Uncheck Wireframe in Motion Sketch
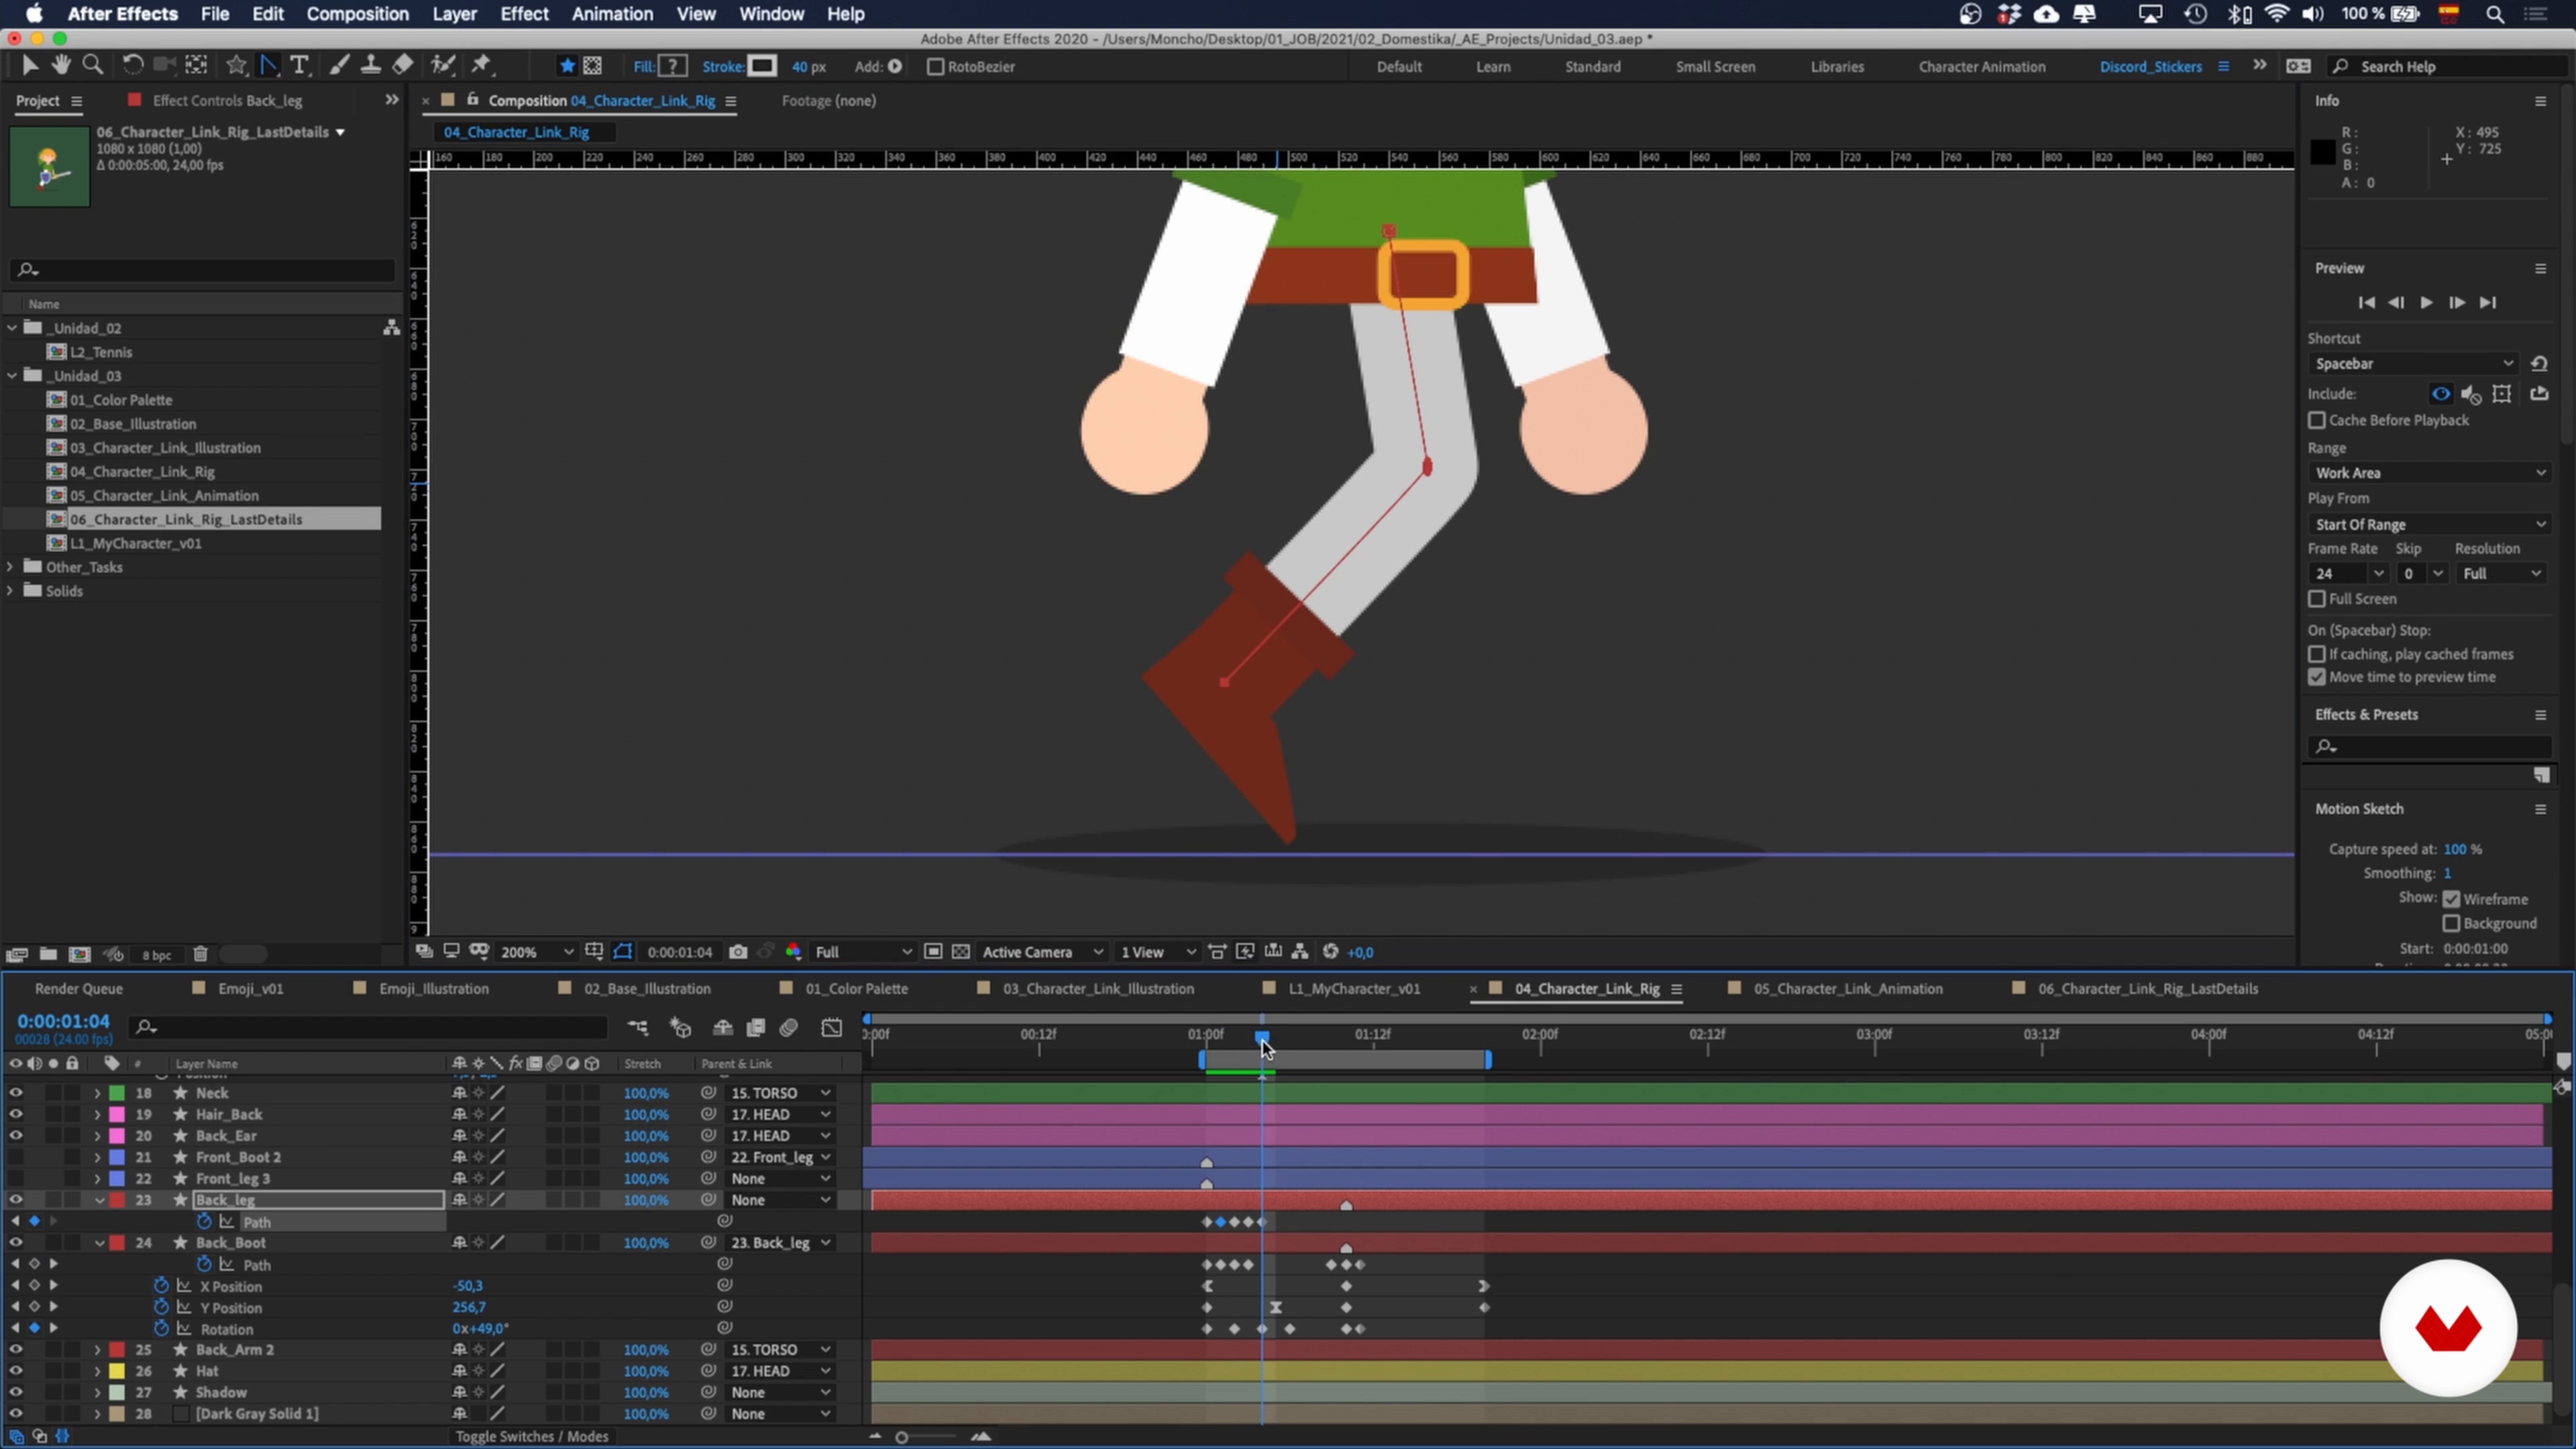Viewport: 2576px width, 1449px height. pyautogui.click(x=2452, y=899)
